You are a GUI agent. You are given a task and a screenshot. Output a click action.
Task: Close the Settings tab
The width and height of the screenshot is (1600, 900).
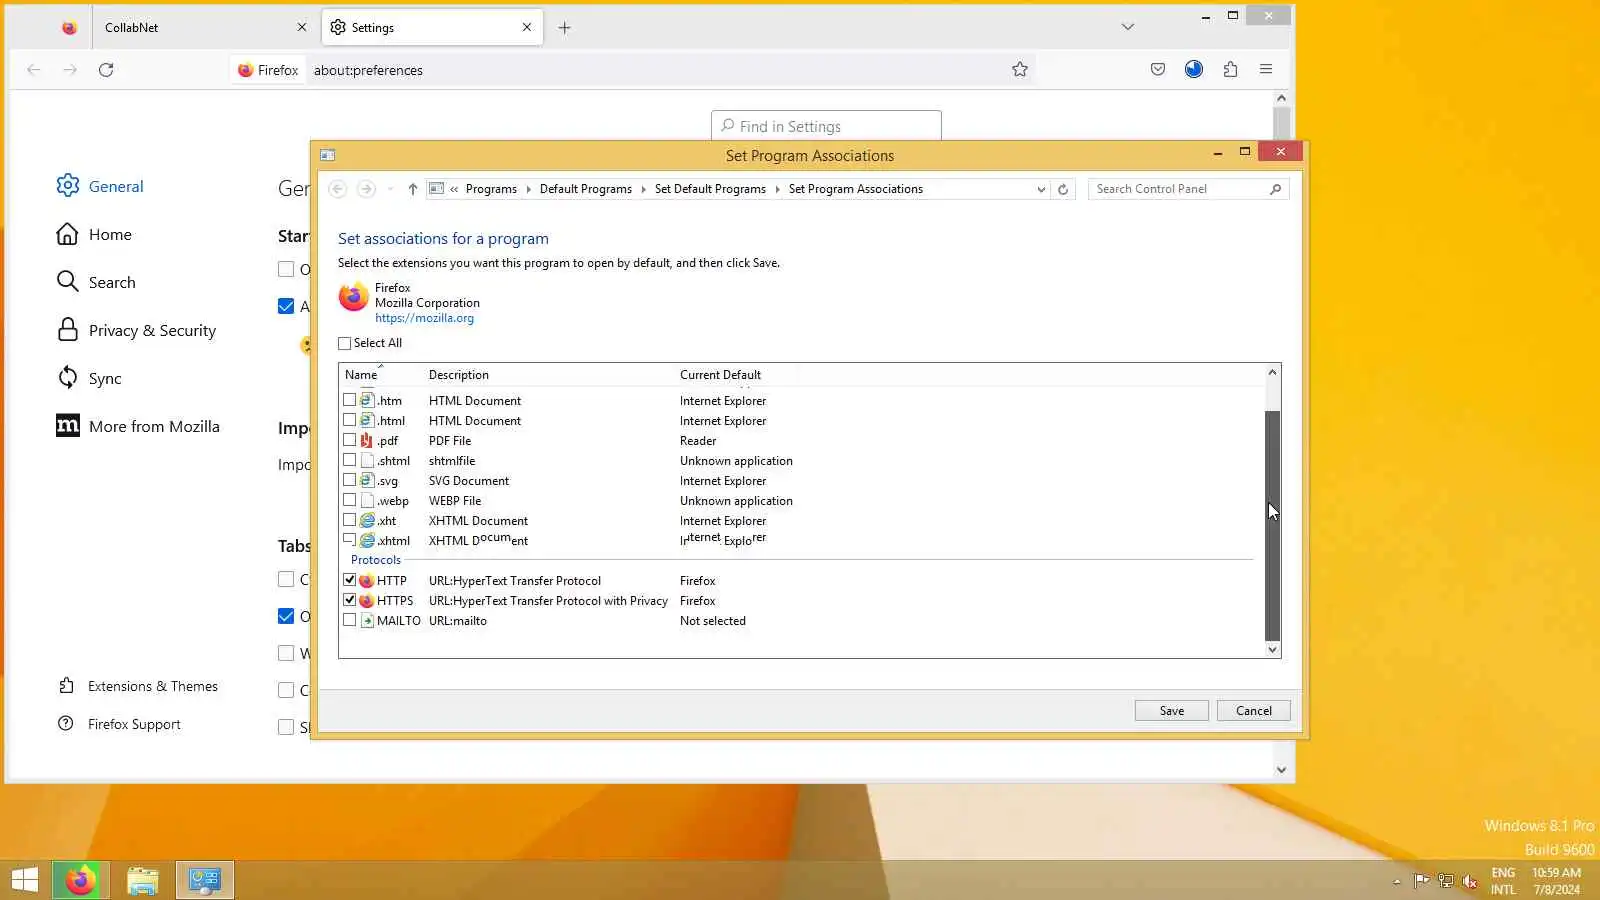click(527, 28)
